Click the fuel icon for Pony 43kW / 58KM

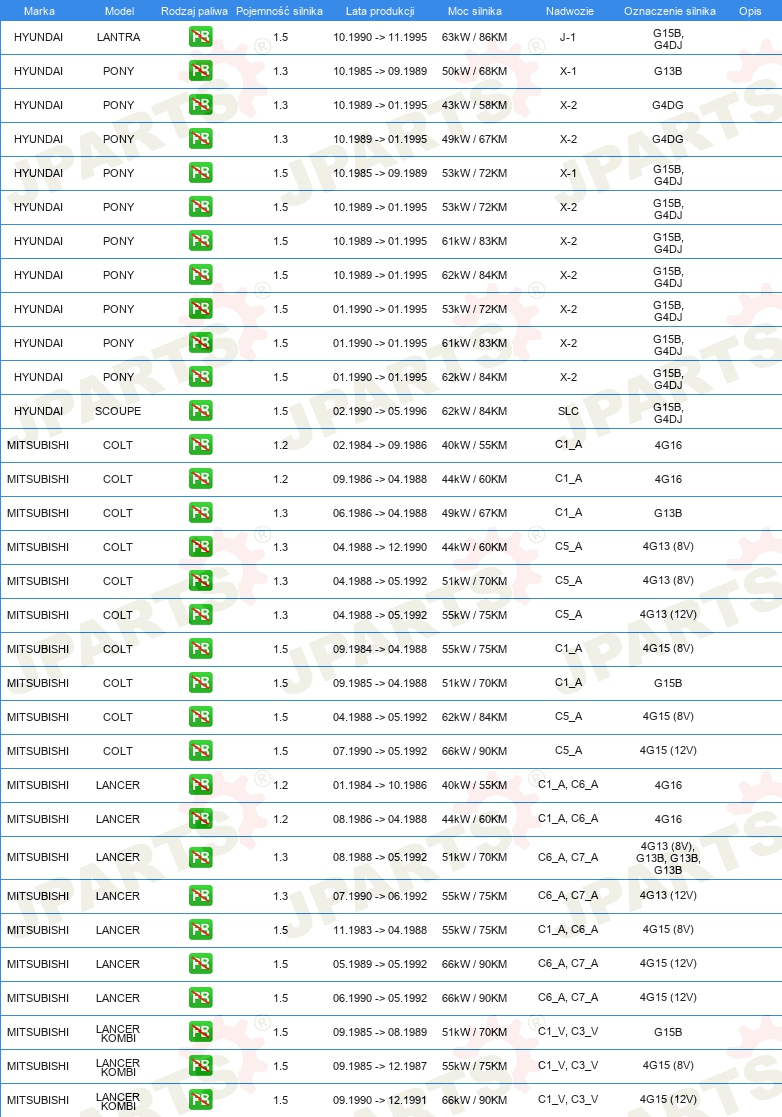(201, 105)
